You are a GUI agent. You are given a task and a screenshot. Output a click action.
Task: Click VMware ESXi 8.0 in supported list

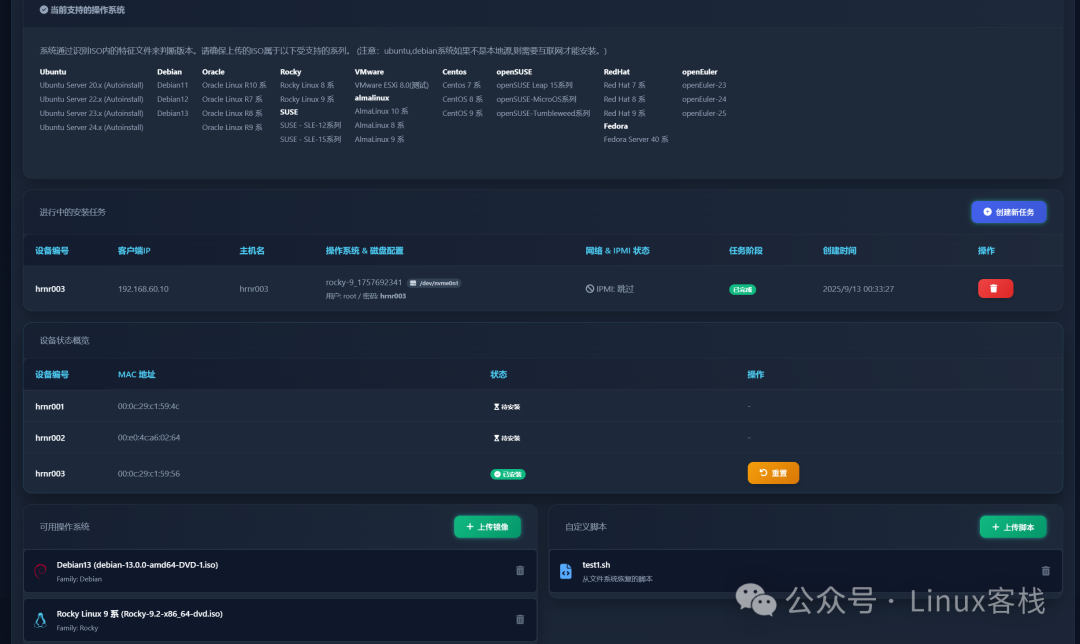tap(391, 85)
